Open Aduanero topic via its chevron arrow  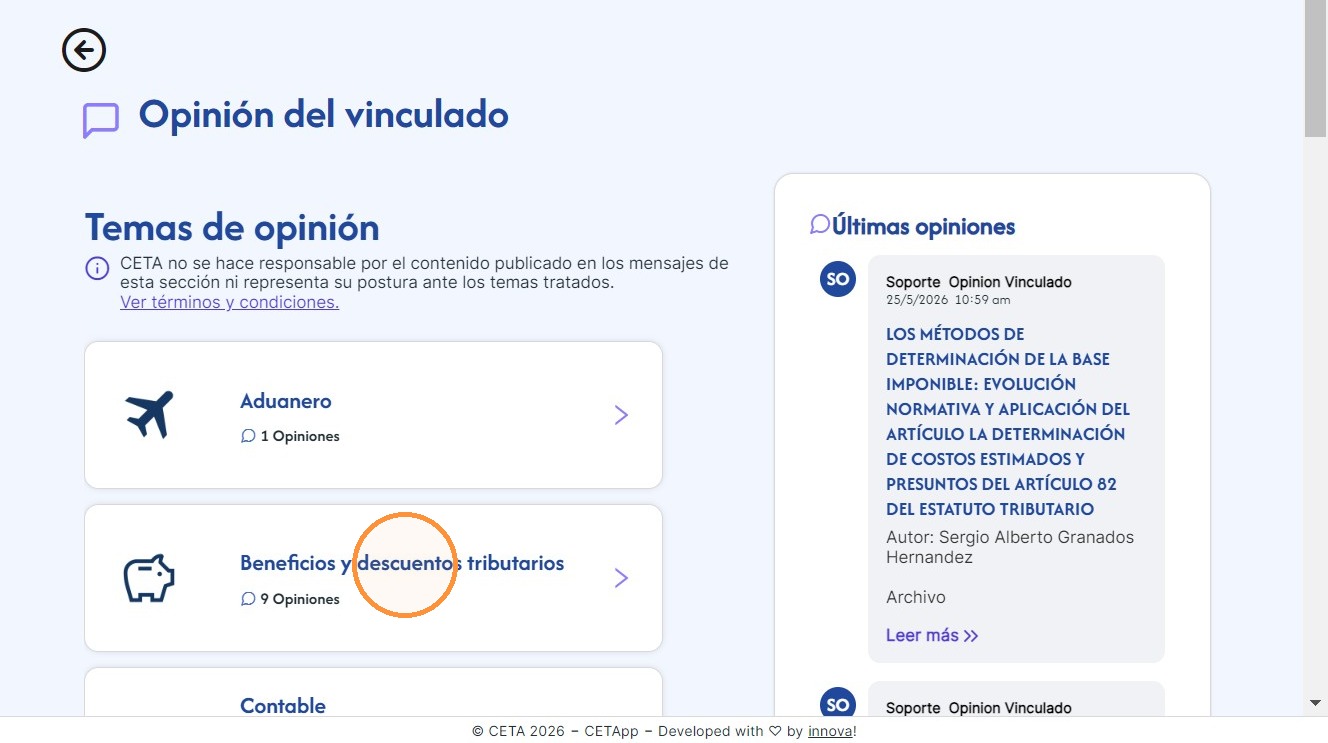point(621,415)
